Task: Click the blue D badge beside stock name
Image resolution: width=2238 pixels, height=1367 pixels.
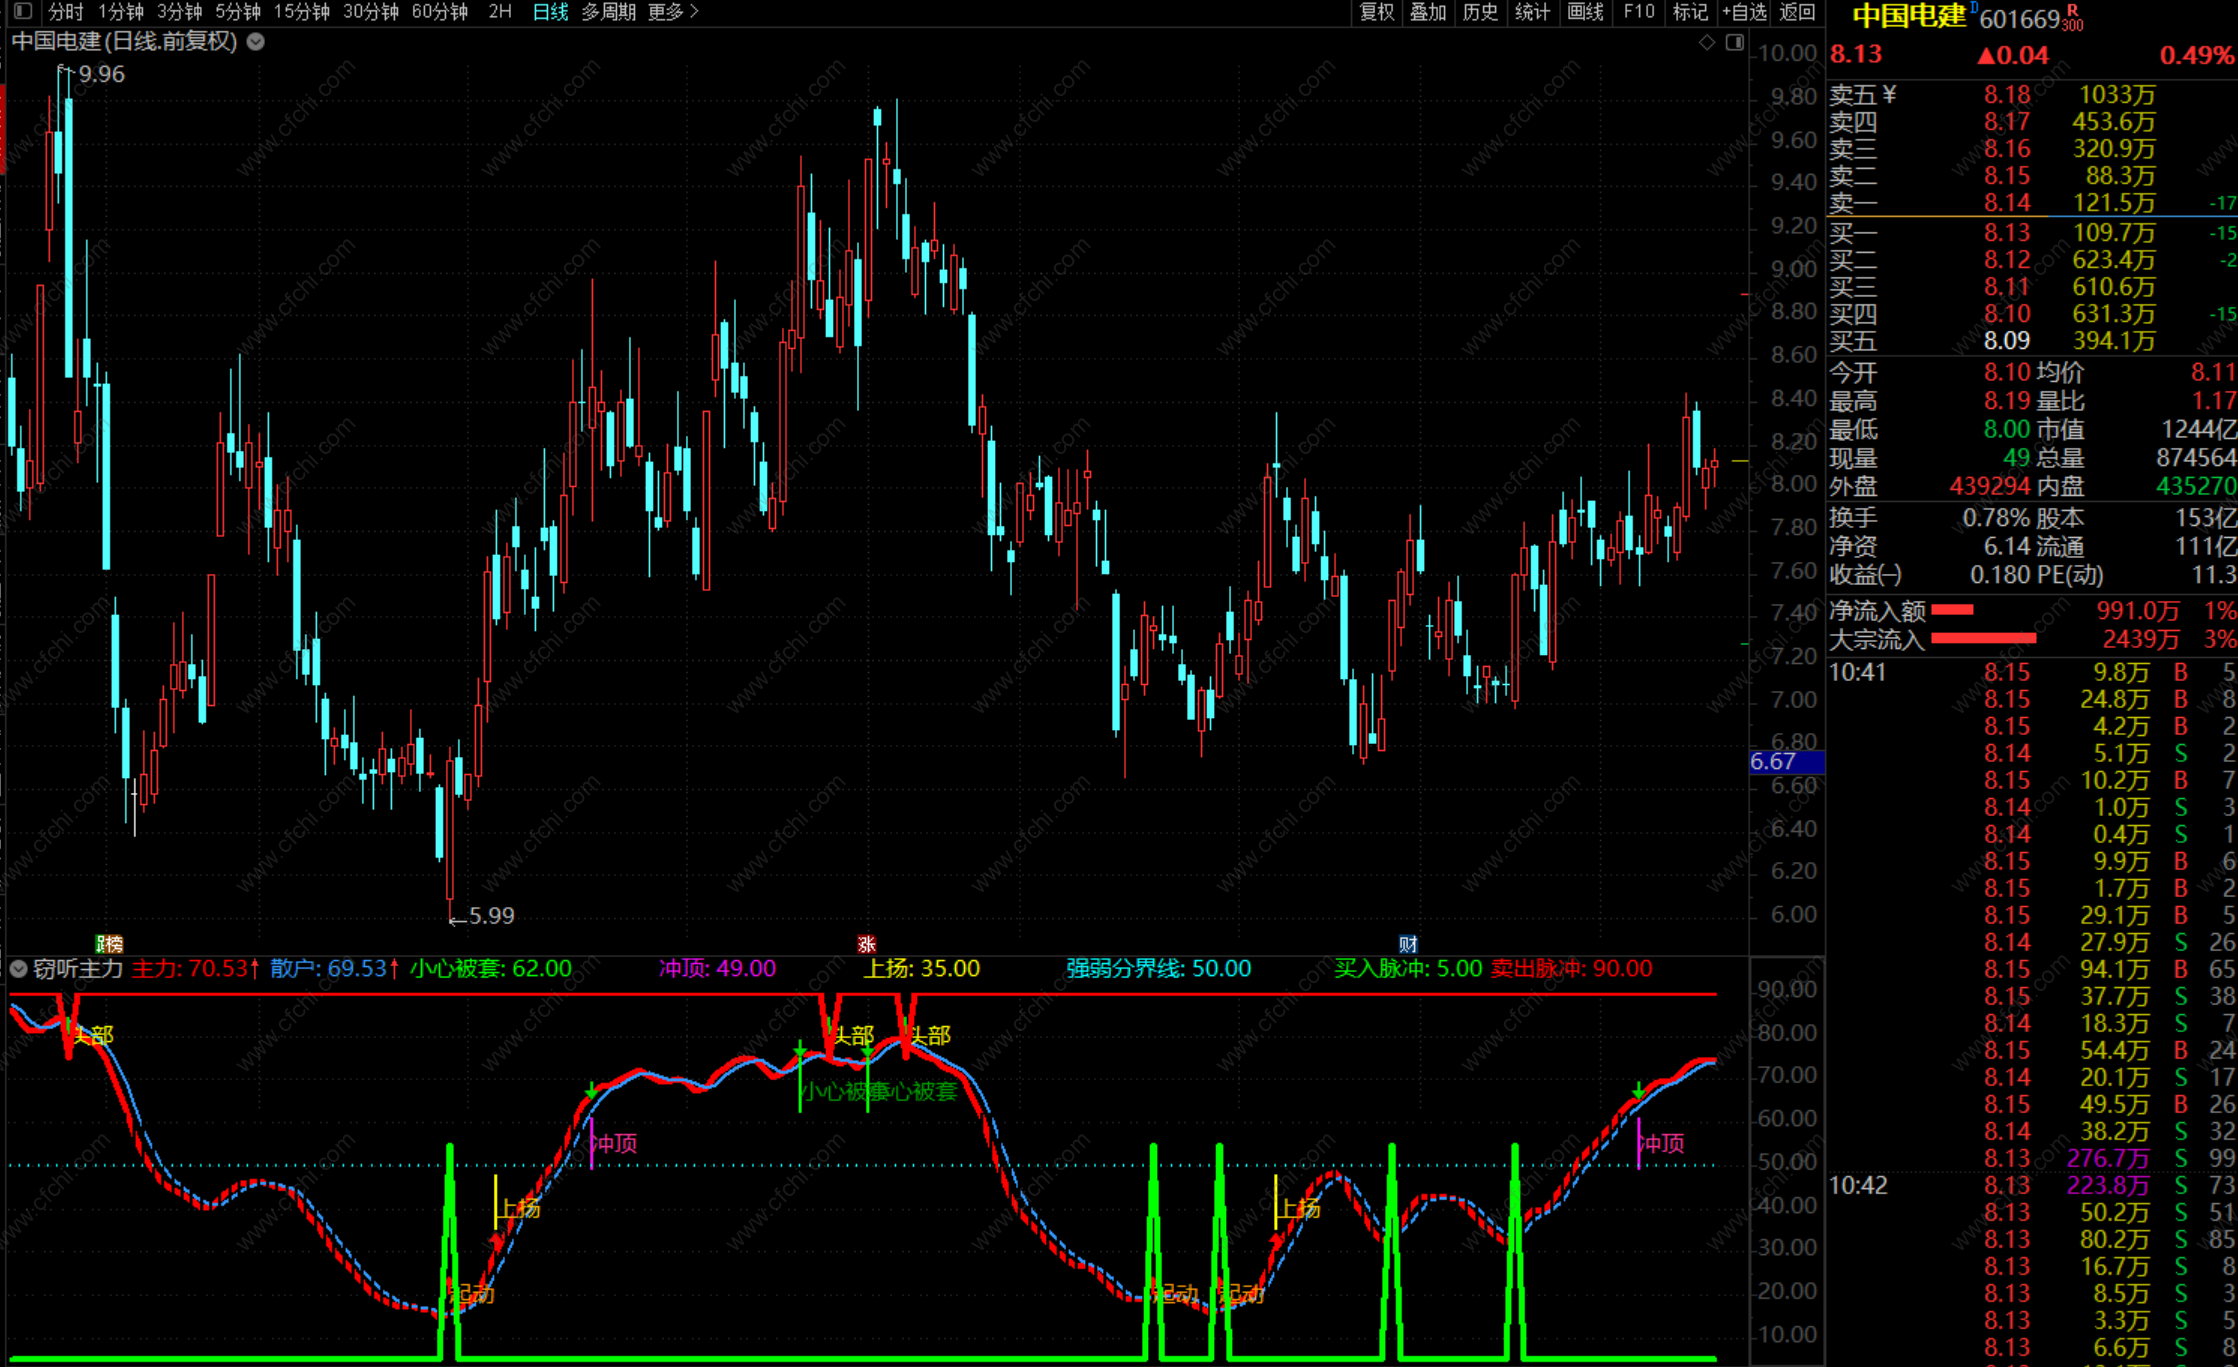Action: pyautogui.click(x=1974, y=8)
